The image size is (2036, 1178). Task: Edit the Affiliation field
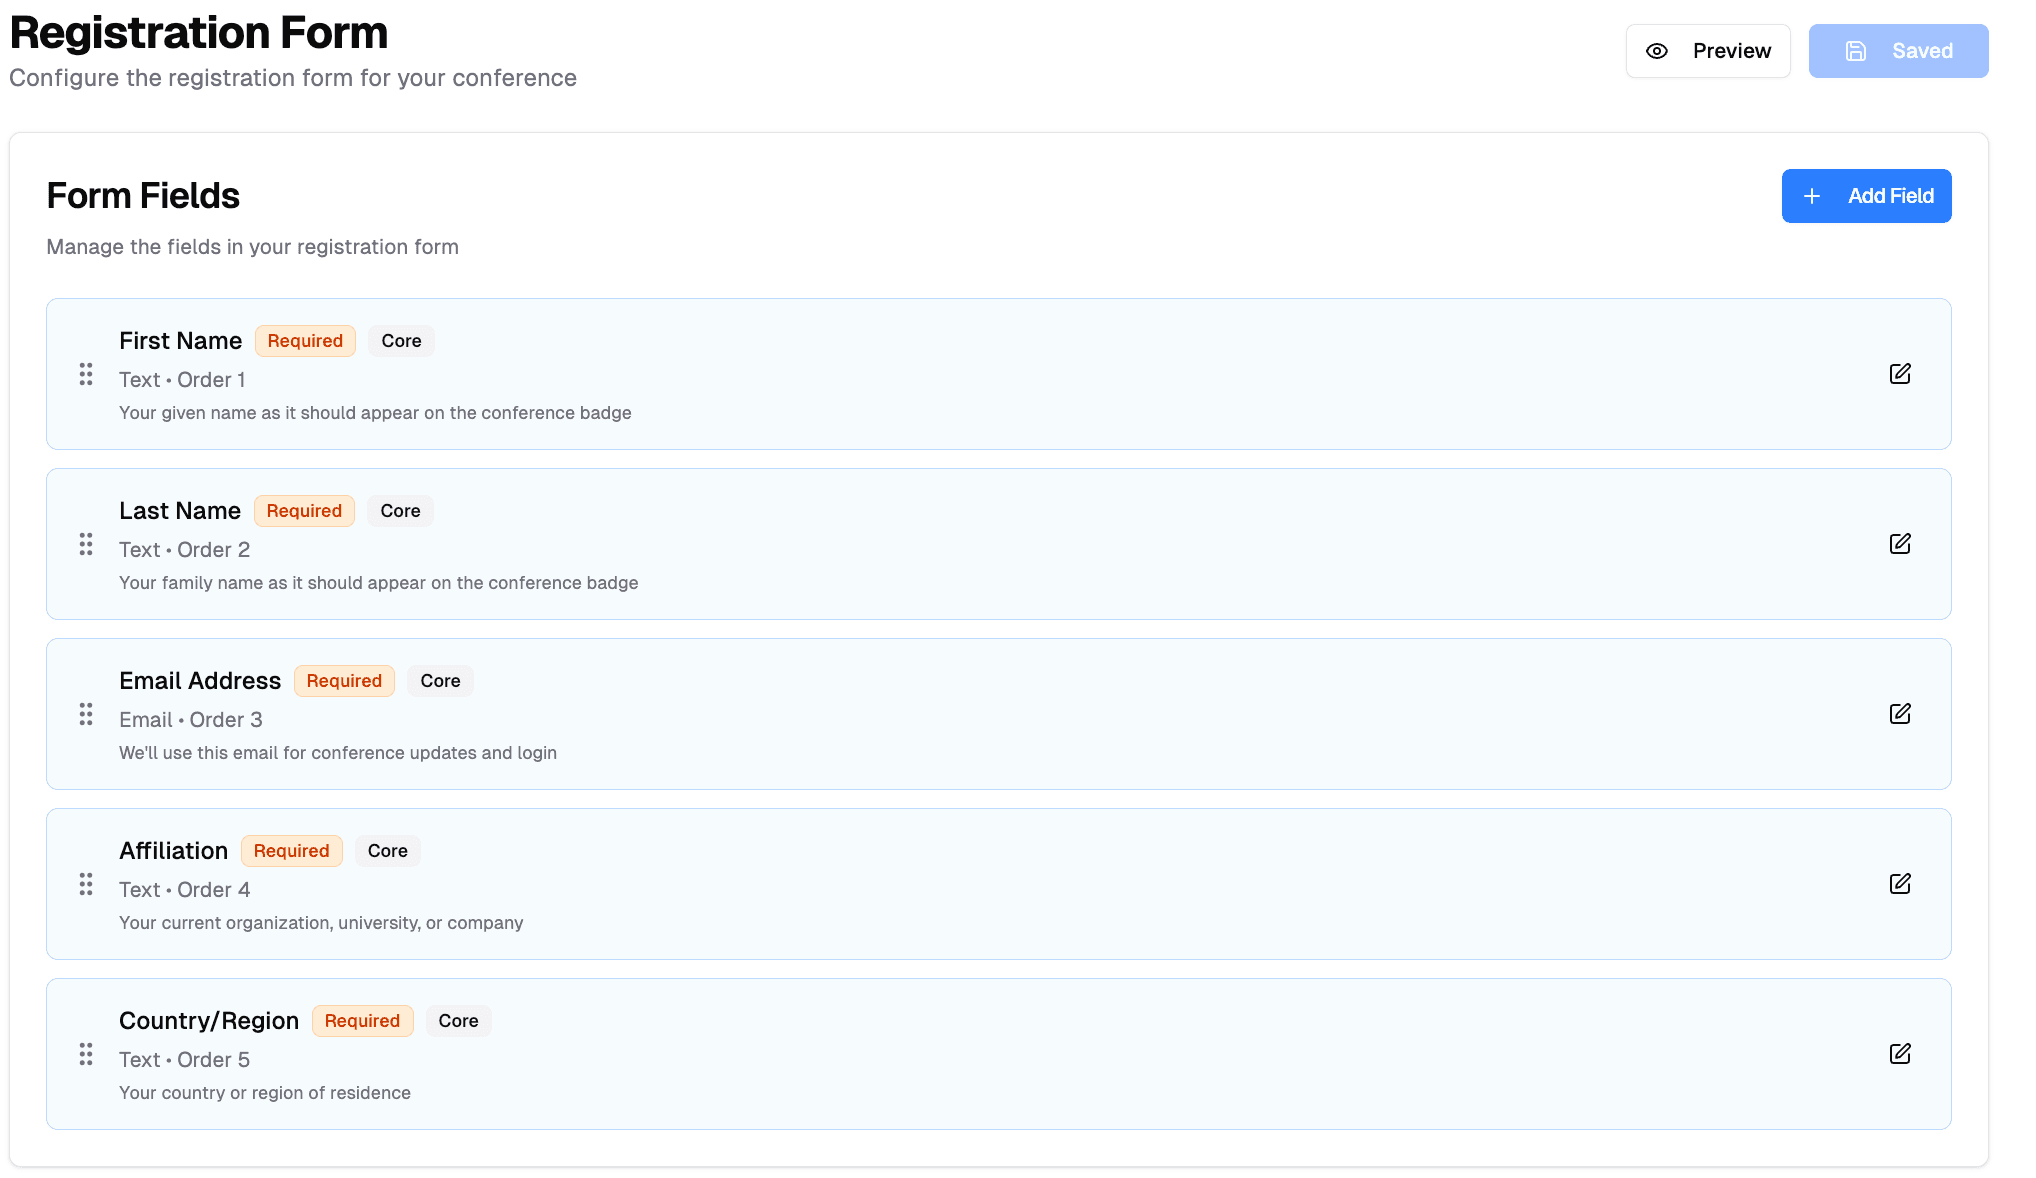click(1900, 884)
